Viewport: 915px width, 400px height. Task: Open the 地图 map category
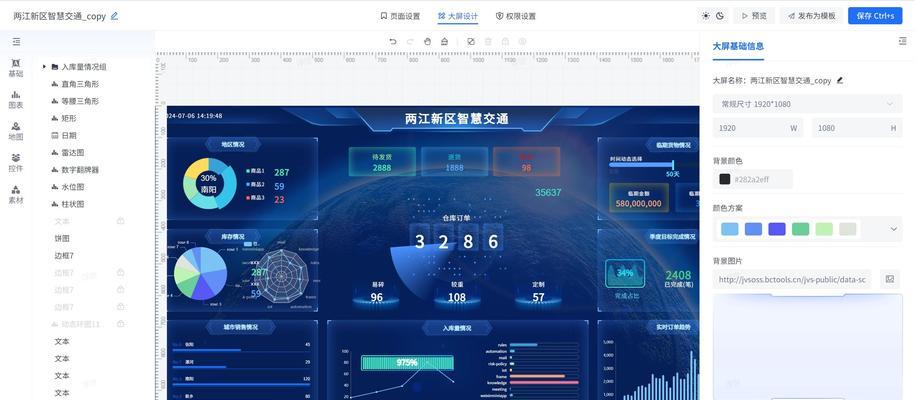[x=16, y=131]
